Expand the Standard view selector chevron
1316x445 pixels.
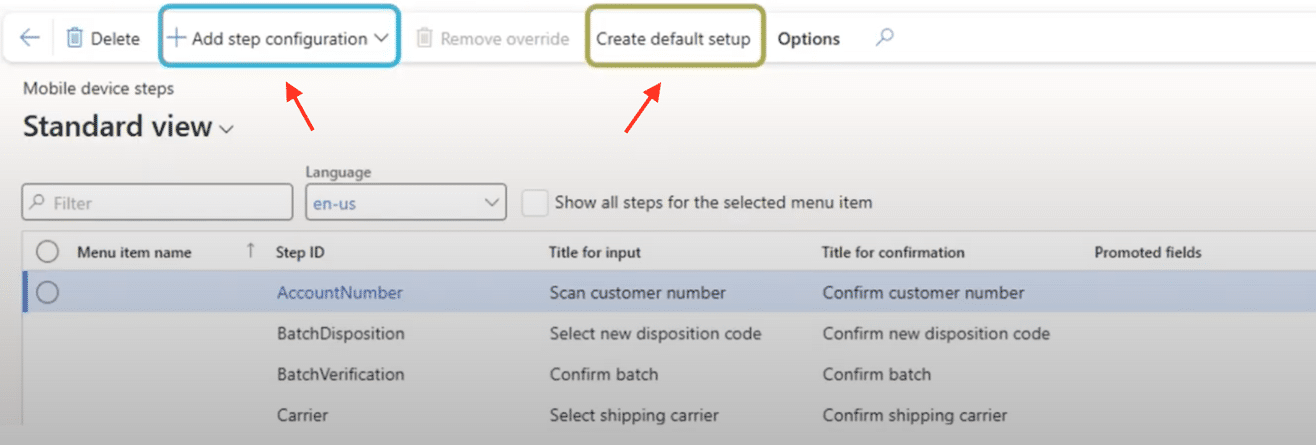227,129
